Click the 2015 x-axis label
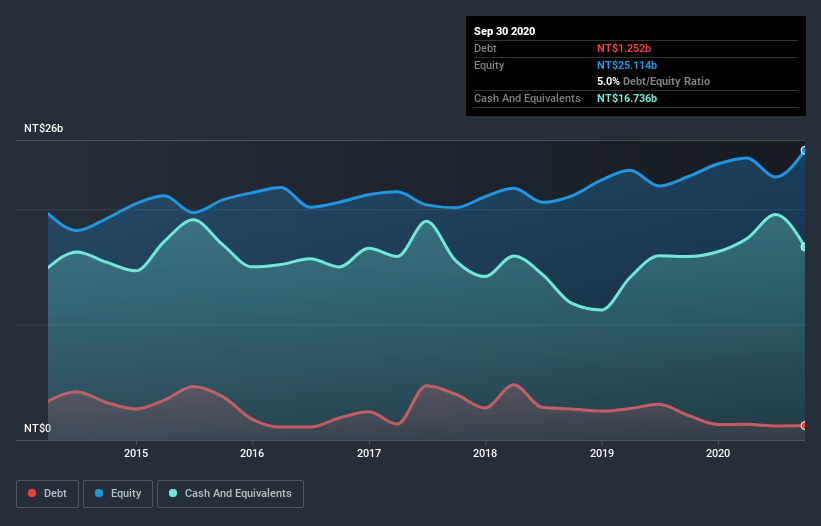 (136, 453)
